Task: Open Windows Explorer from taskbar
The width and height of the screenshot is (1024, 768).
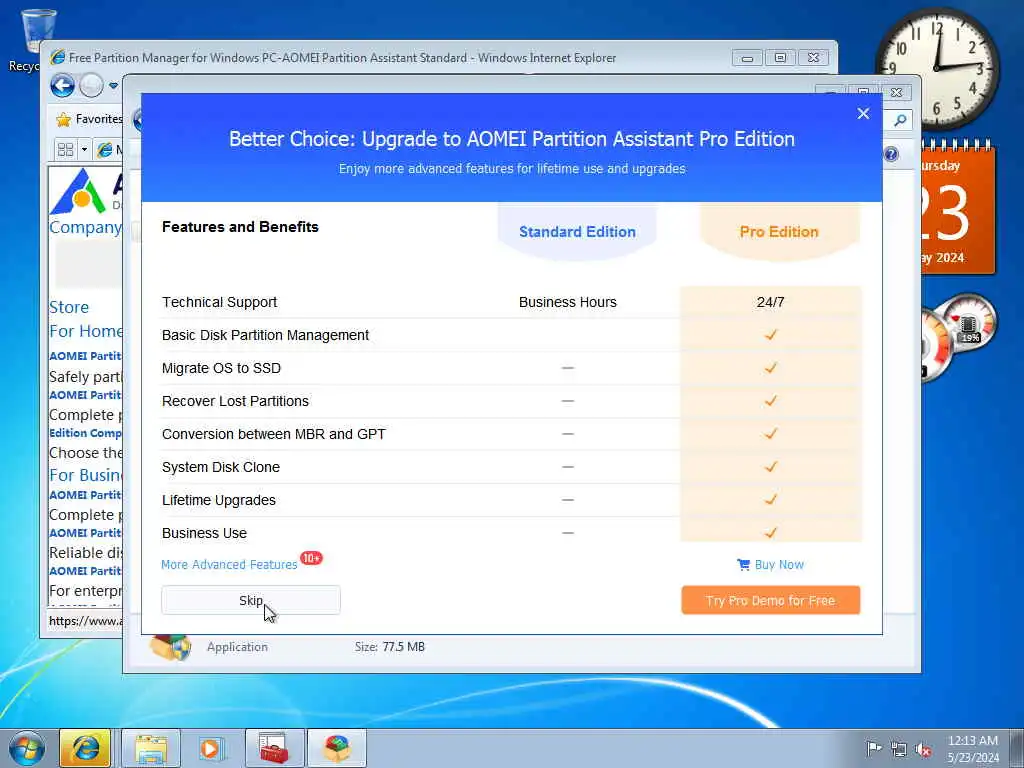Action: [x=151, y=748]
